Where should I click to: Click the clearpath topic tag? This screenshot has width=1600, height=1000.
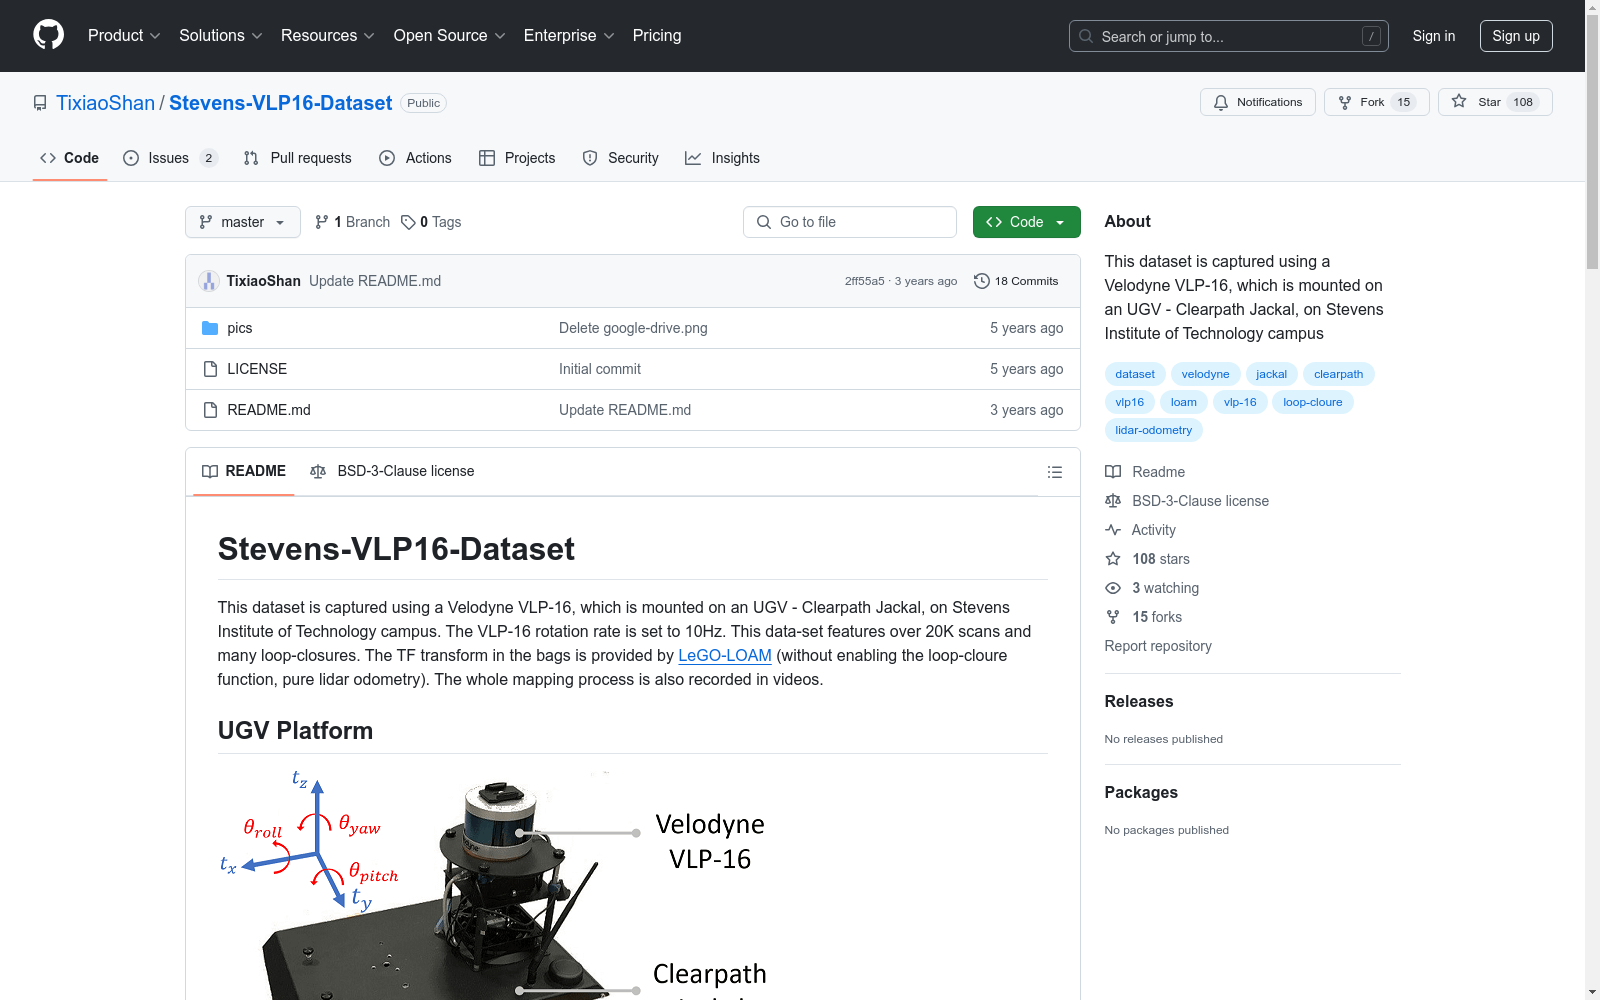click(x=1338, y=374)
